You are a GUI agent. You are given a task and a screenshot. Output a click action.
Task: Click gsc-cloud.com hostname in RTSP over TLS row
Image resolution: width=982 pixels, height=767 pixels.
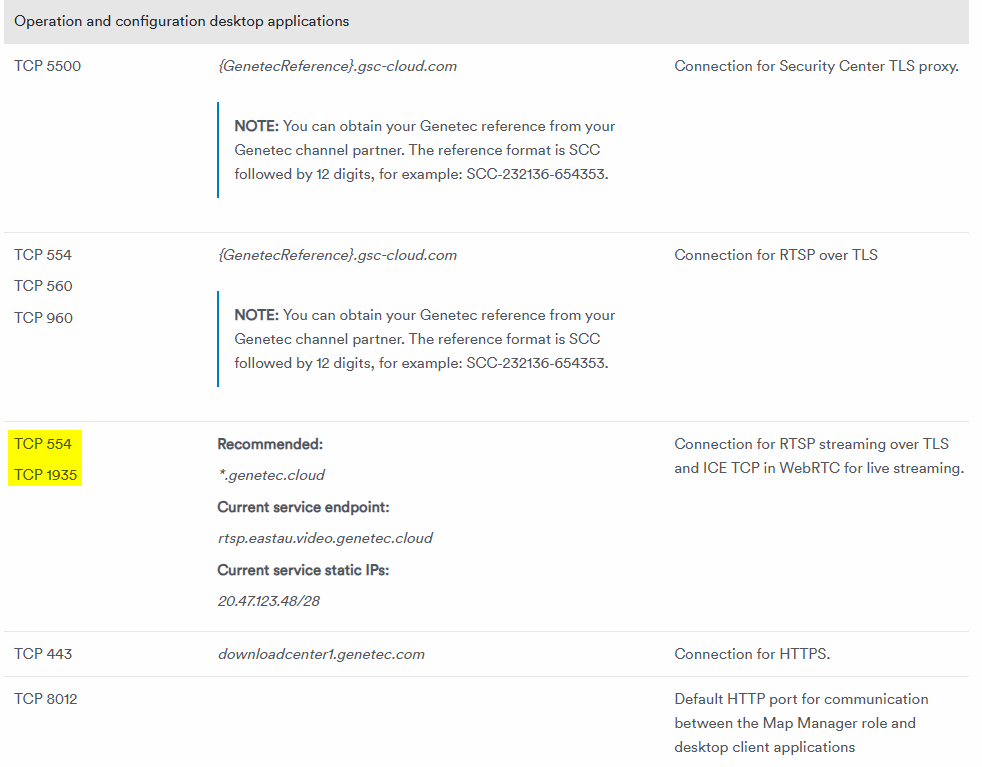[338, 255]
